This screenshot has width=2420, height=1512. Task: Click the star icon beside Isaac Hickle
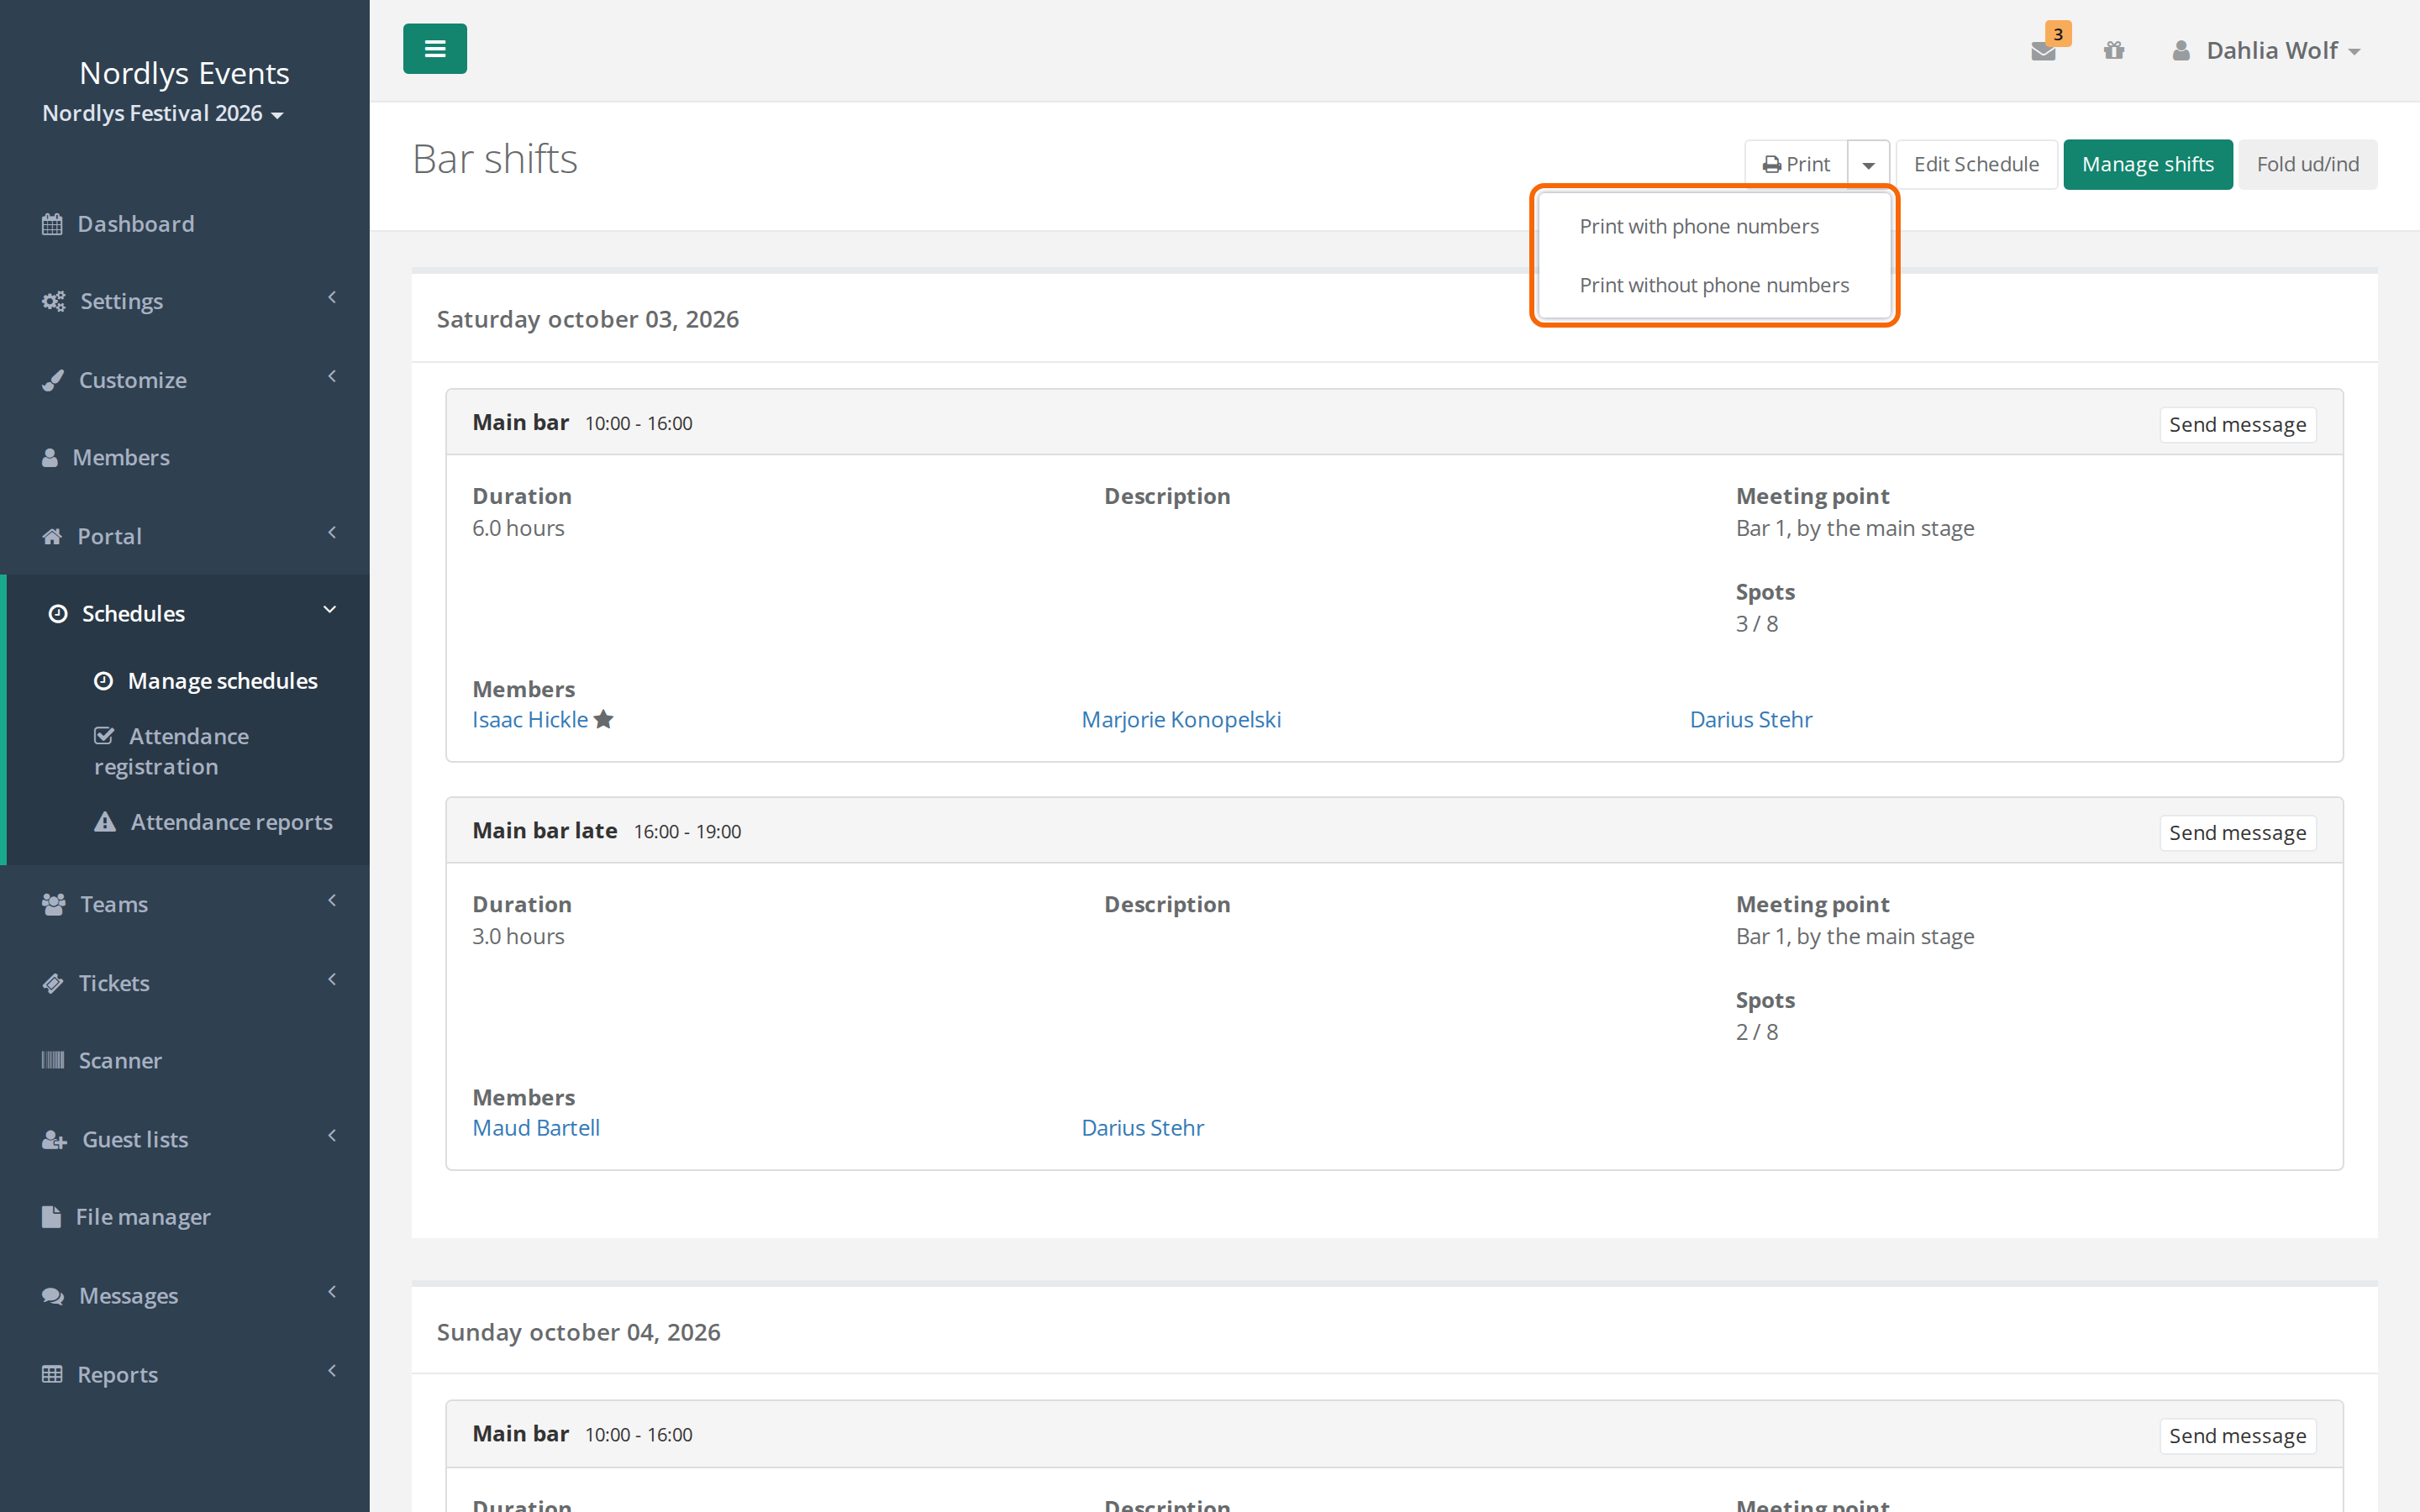coord(603,719)
